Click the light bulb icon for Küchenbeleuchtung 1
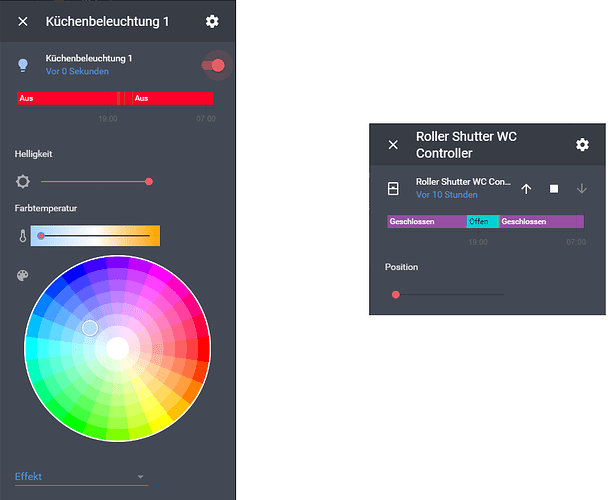Screen dimensions: 609x500 click(23, 65)
